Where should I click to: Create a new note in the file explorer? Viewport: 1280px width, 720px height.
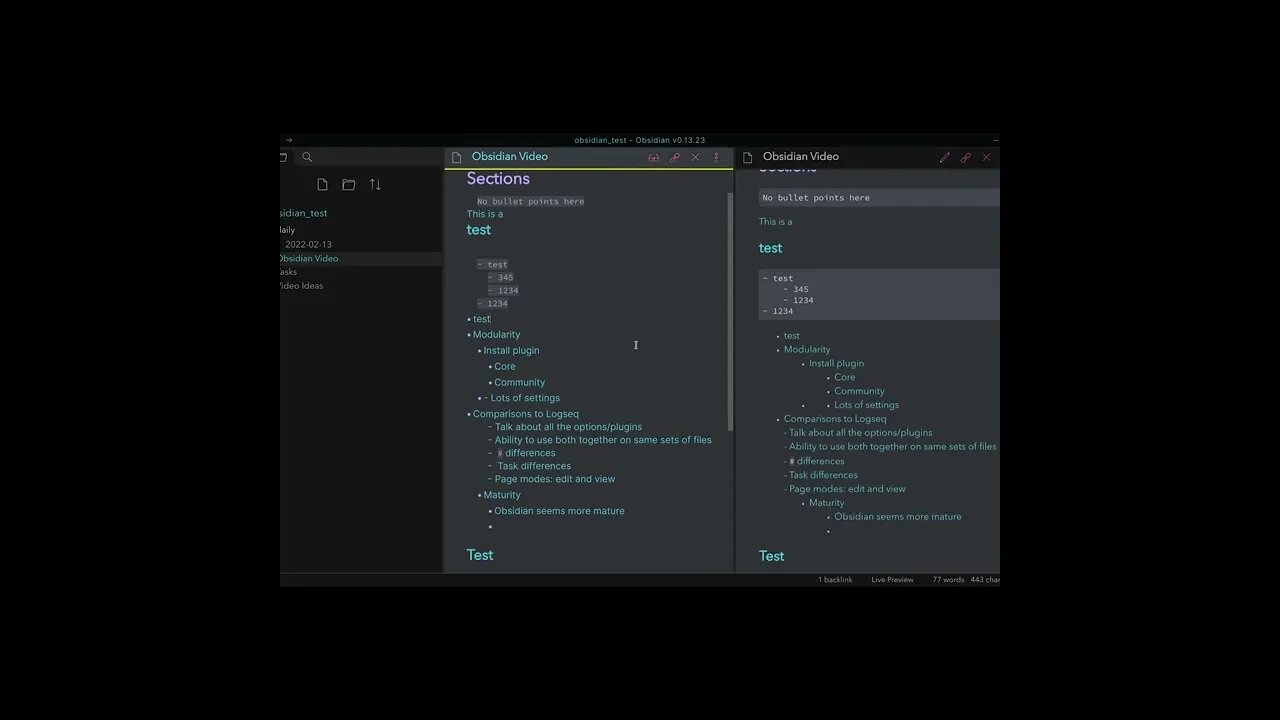(x=322, y=184)
